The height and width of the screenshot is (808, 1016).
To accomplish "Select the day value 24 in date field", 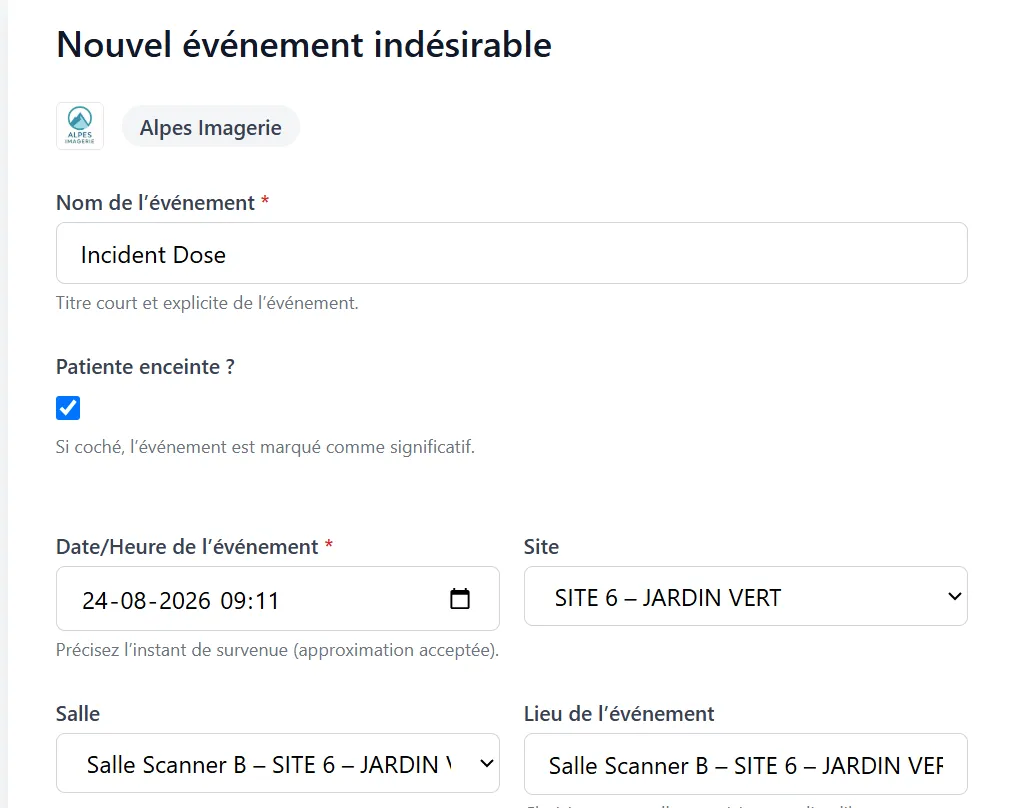I will coord(95,601).
